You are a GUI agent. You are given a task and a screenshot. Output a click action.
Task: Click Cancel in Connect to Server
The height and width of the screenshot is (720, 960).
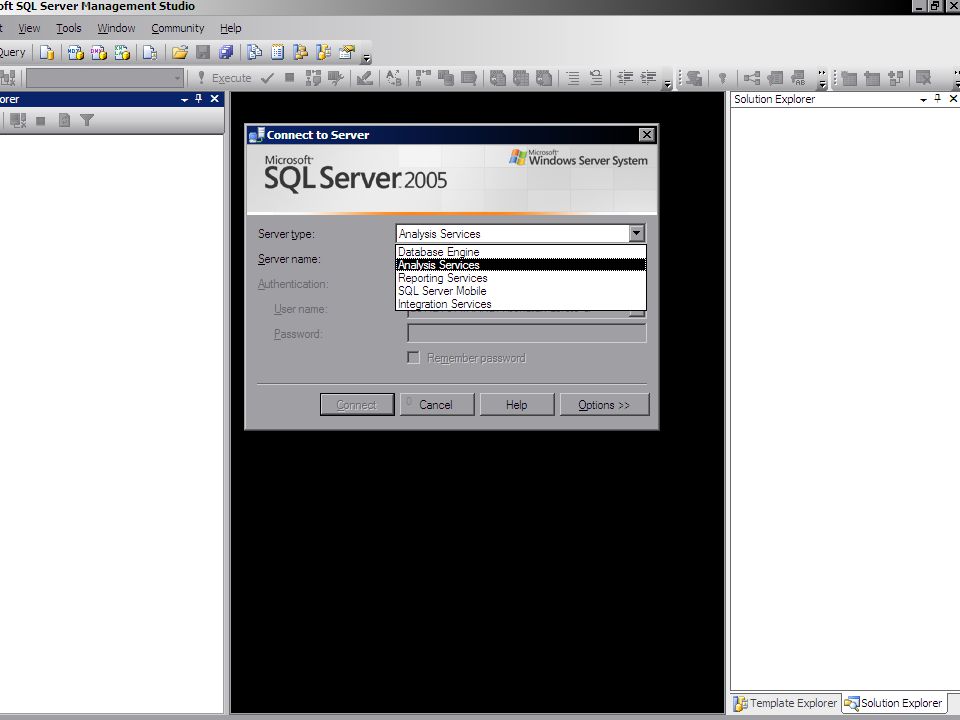[437, 405]
